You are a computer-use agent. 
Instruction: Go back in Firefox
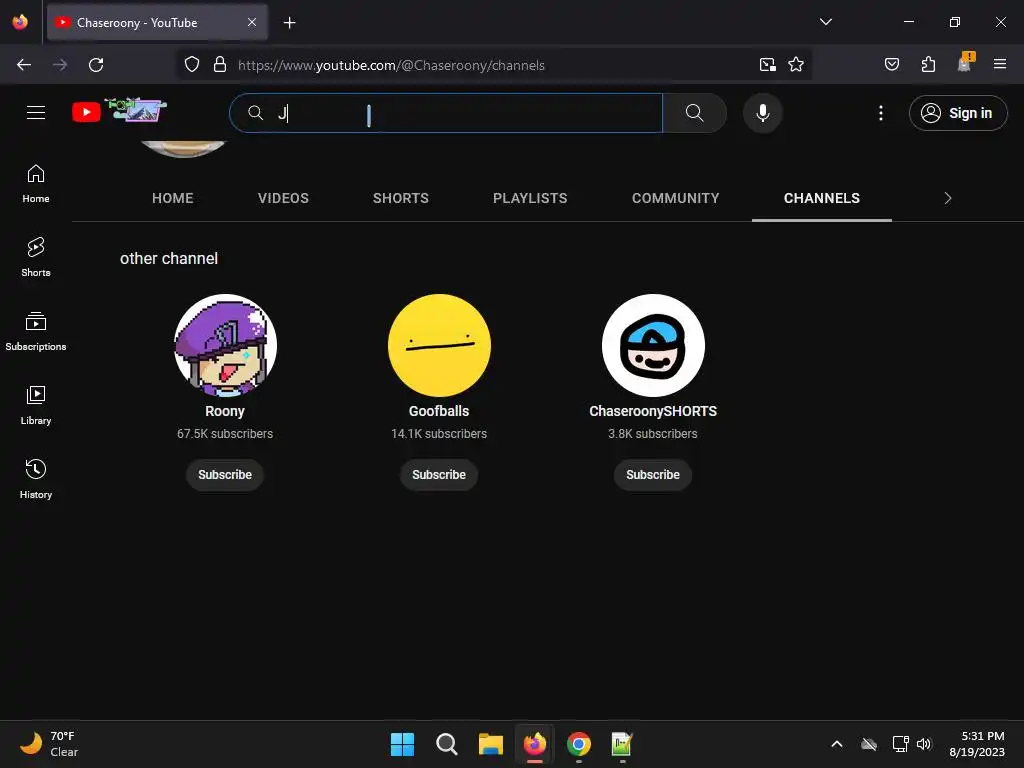pos(24,65)
